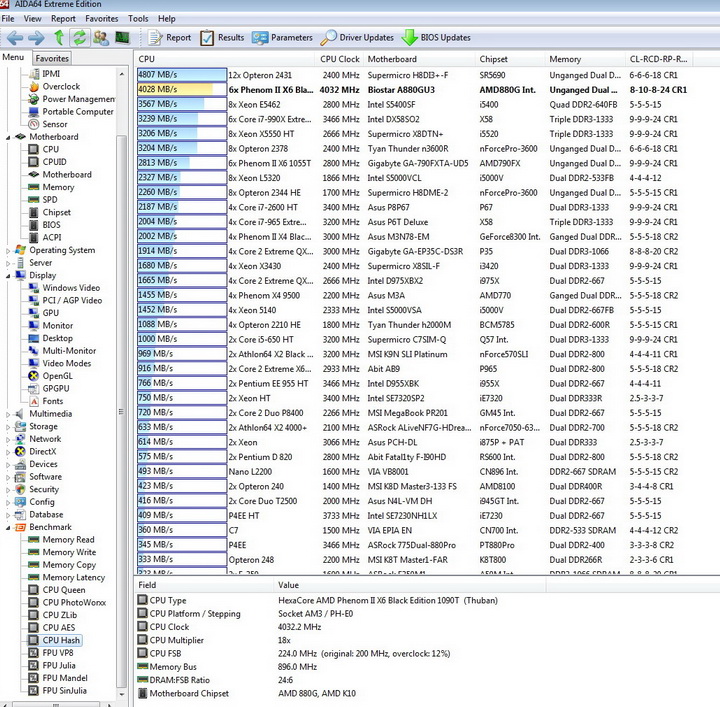The width and height of the screenshot is (720, 707).
Task: Open the Help menu
Action: [x=167, y=19]
